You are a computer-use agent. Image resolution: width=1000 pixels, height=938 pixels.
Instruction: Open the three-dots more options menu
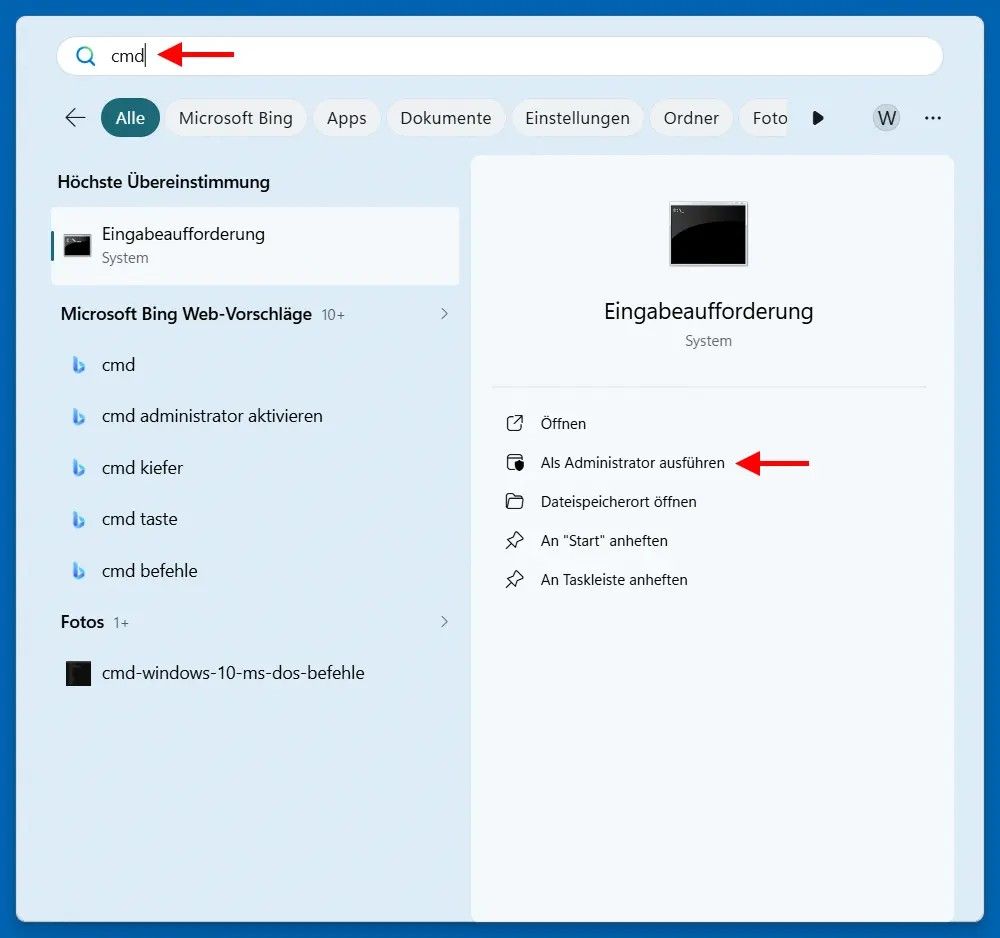tap(933, 118)
